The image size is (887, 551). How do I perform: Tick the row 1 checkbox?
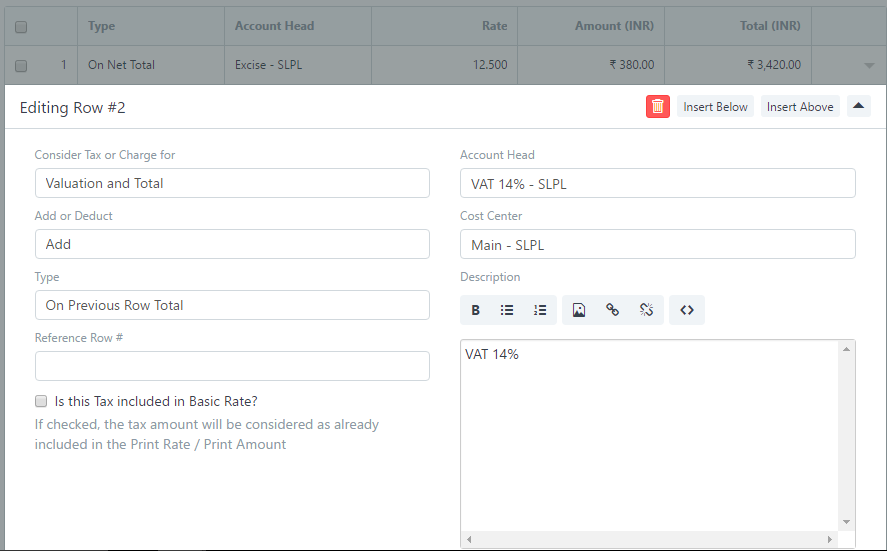21,66
